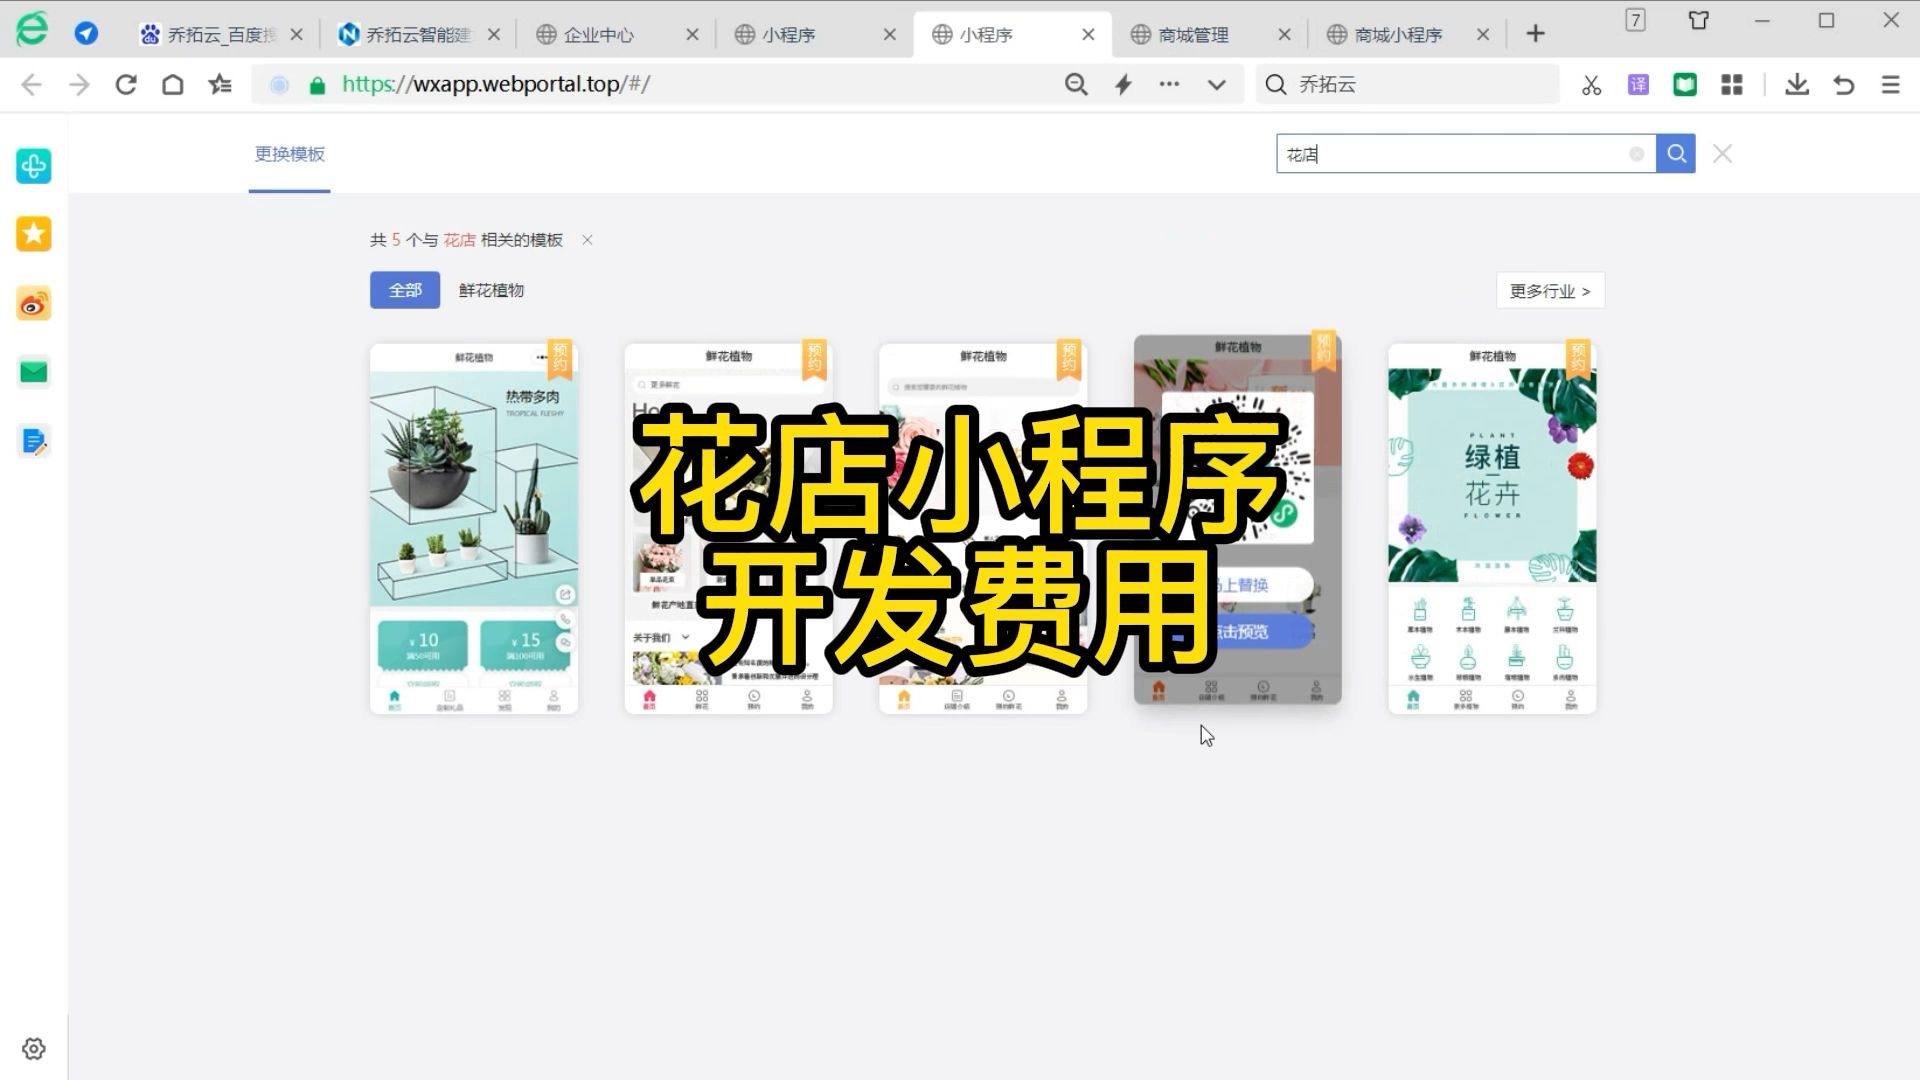Switch to the 商城管理 browser tab
This screenshot has width=1920, height=1080.
click(x=1192, y=35)
